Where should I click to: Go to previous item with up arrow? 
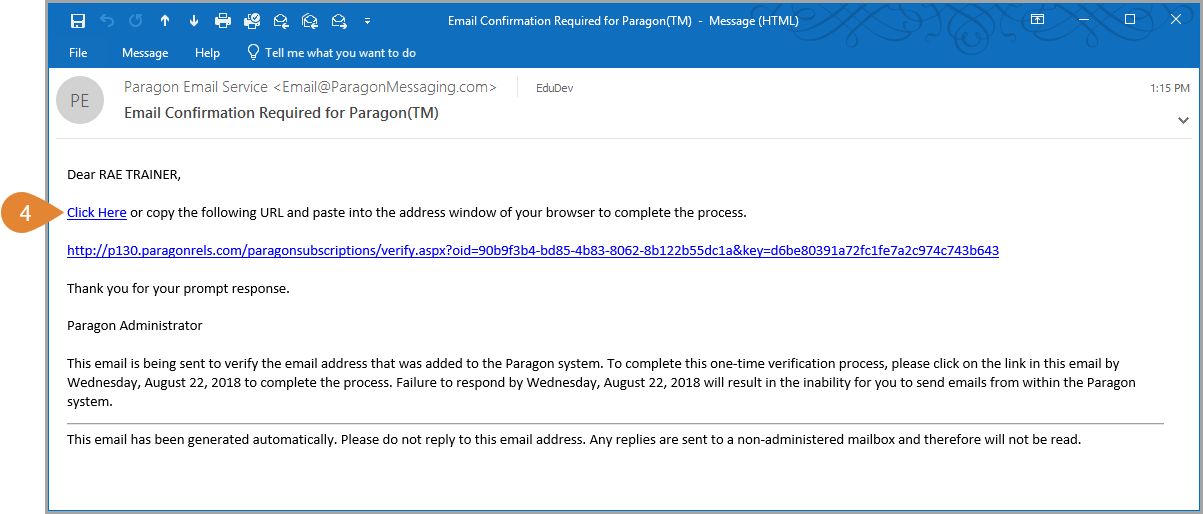165,20
